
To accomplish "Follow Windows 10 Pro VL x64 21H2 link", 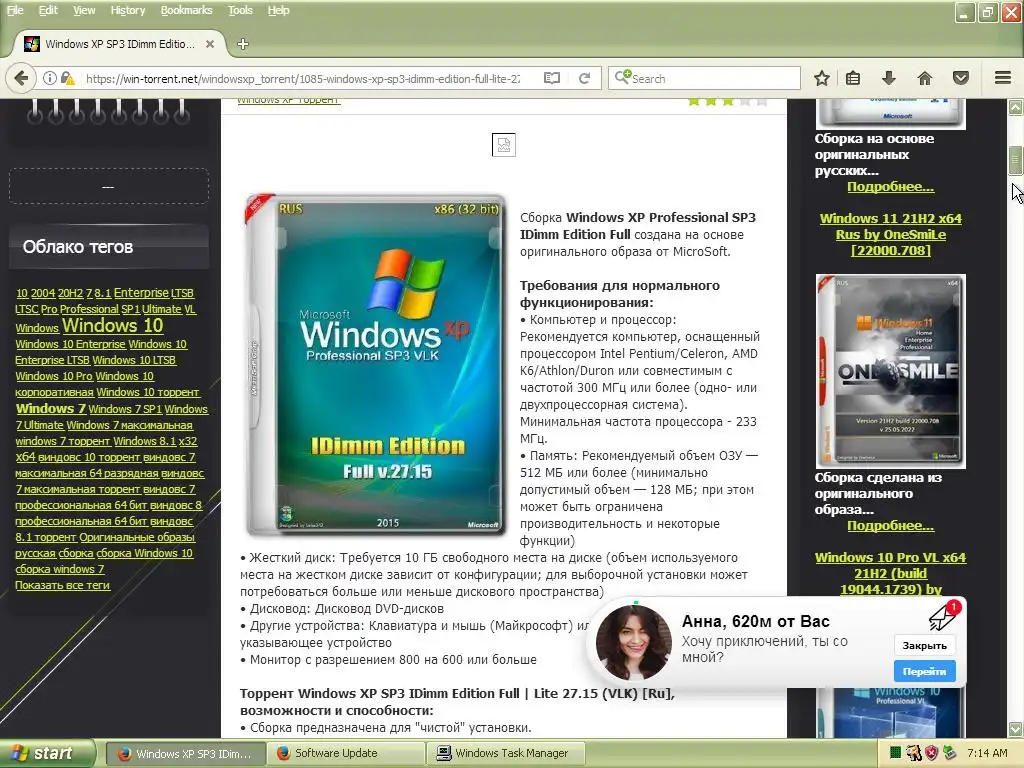I will coord(891,573).
